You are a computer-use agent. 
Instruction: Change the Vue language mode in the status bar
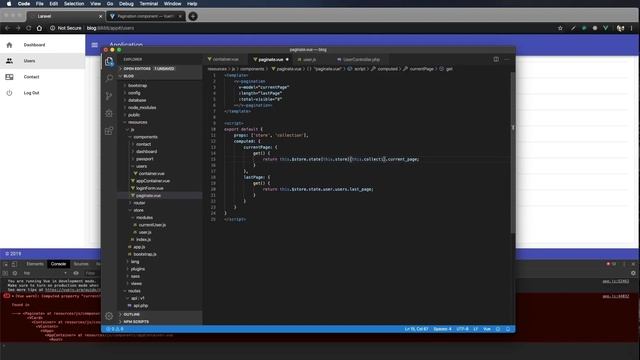click(x=487, y=329)
